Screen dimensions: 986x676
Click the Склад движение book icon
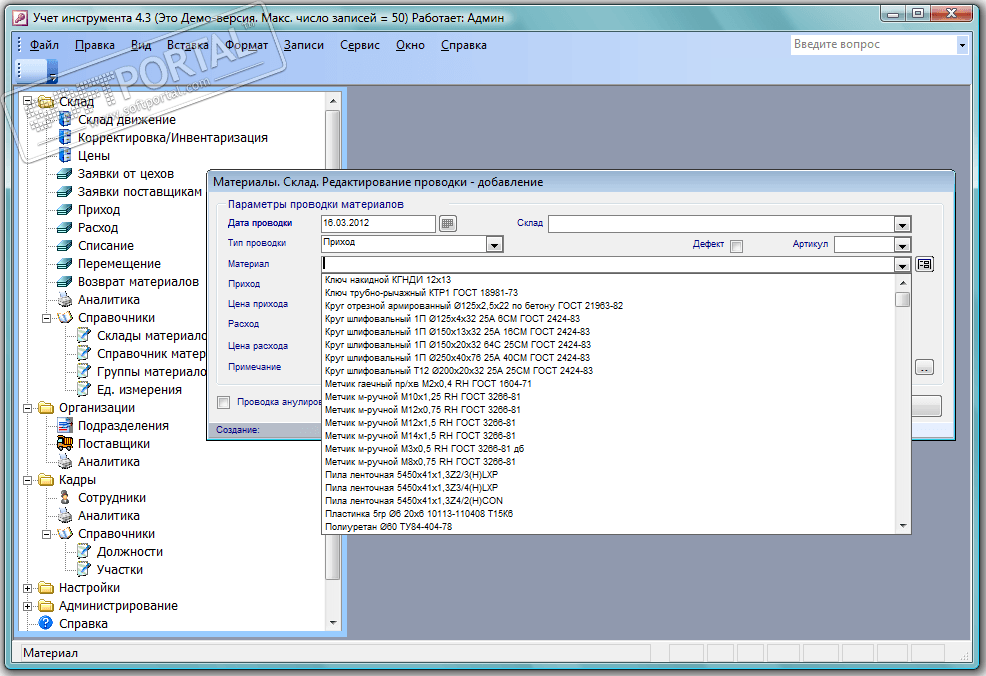click(66, 120)
